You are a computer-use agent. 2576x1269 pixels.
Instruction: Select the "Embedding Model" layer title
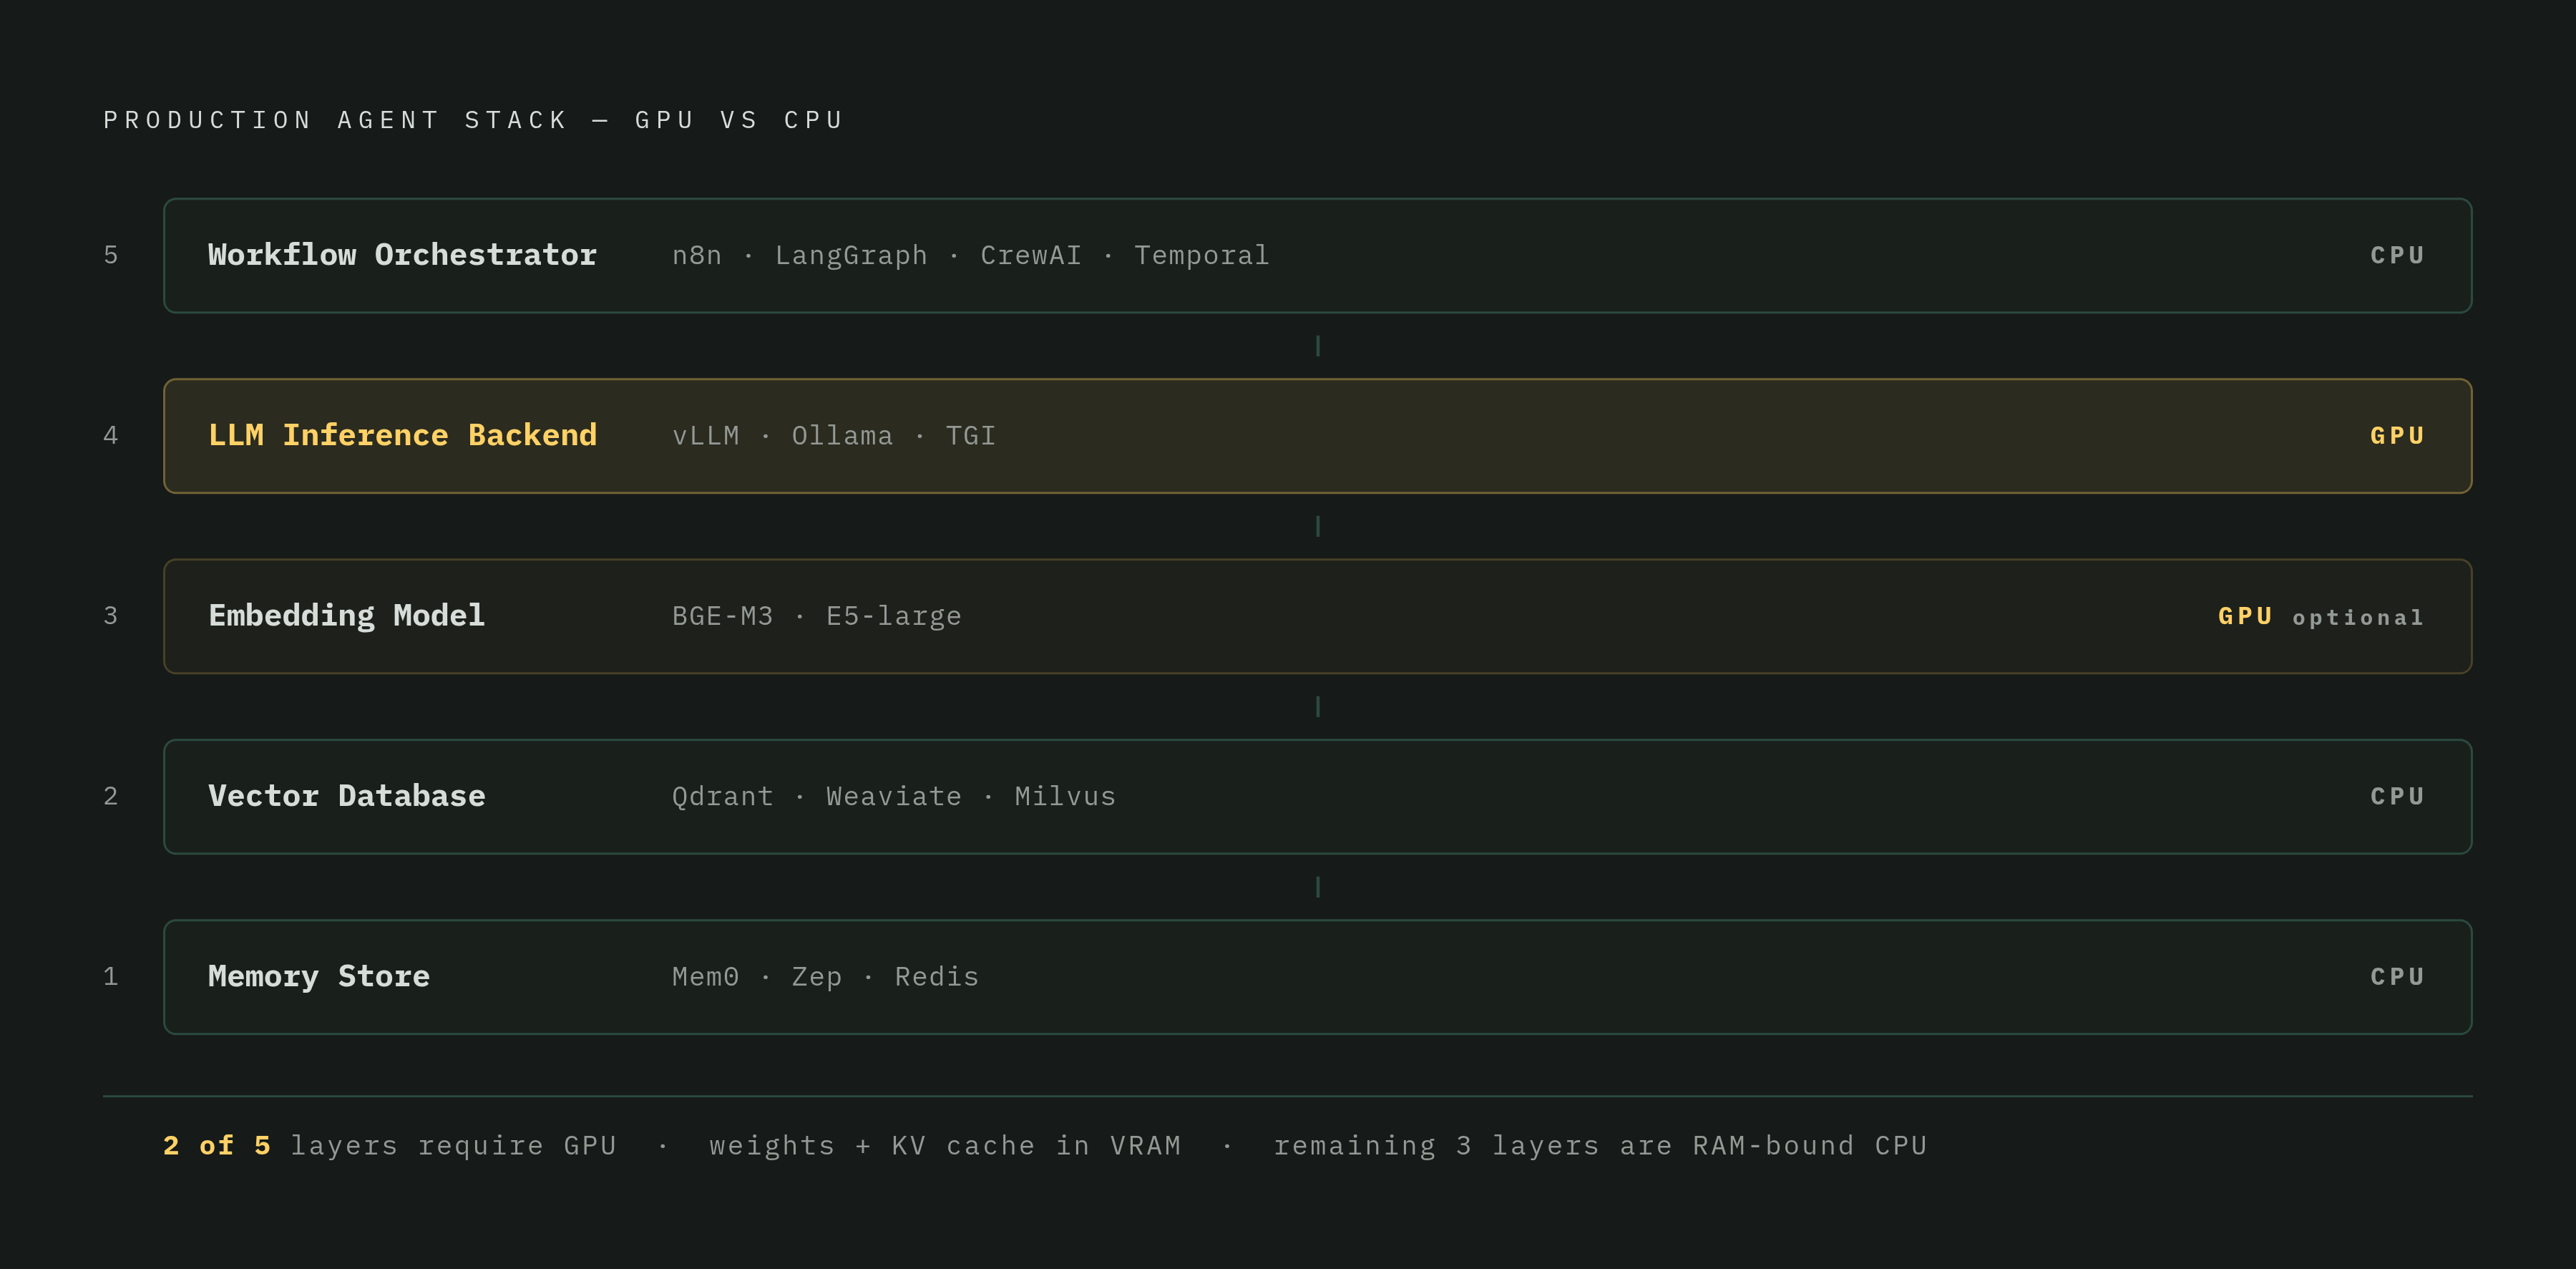[346, 616]
